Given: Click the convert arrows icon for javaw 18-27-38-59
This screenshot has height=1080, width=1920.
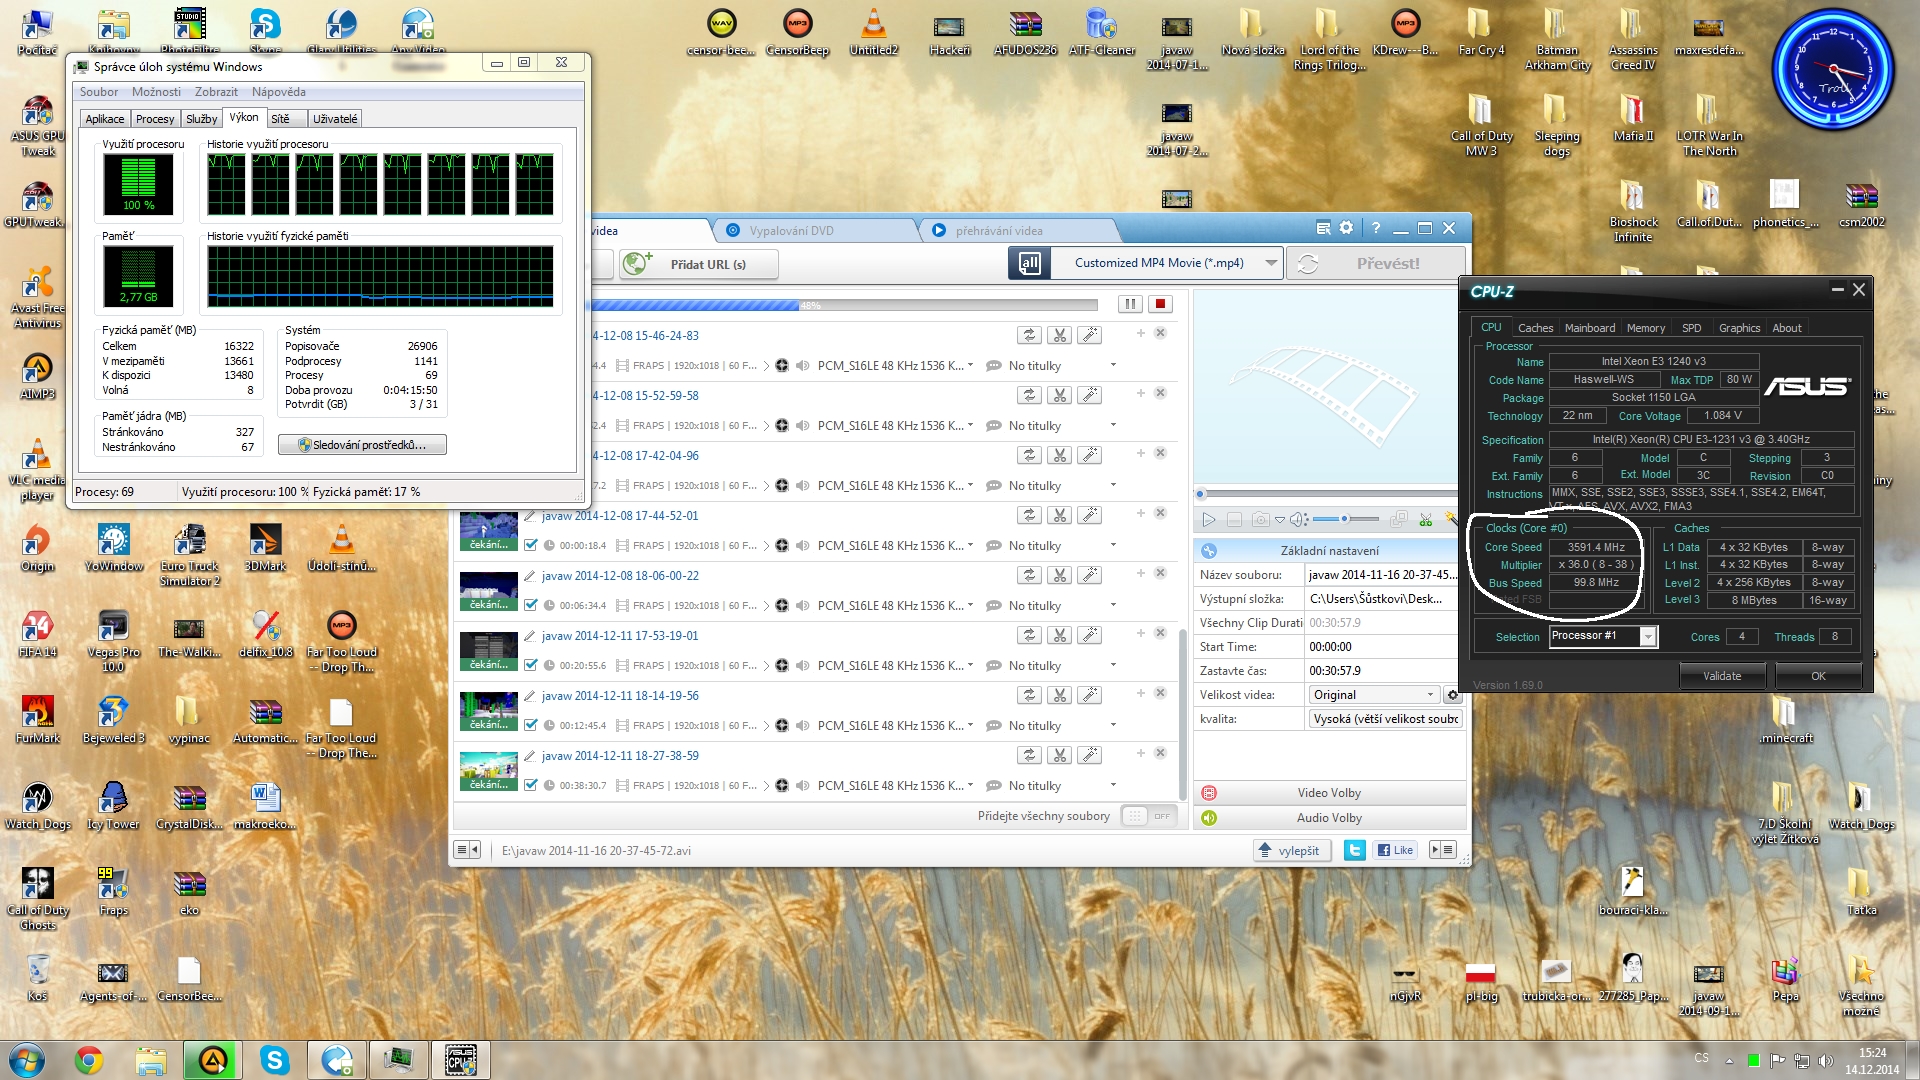Looking at the screenshot, I should [1029, 755].
